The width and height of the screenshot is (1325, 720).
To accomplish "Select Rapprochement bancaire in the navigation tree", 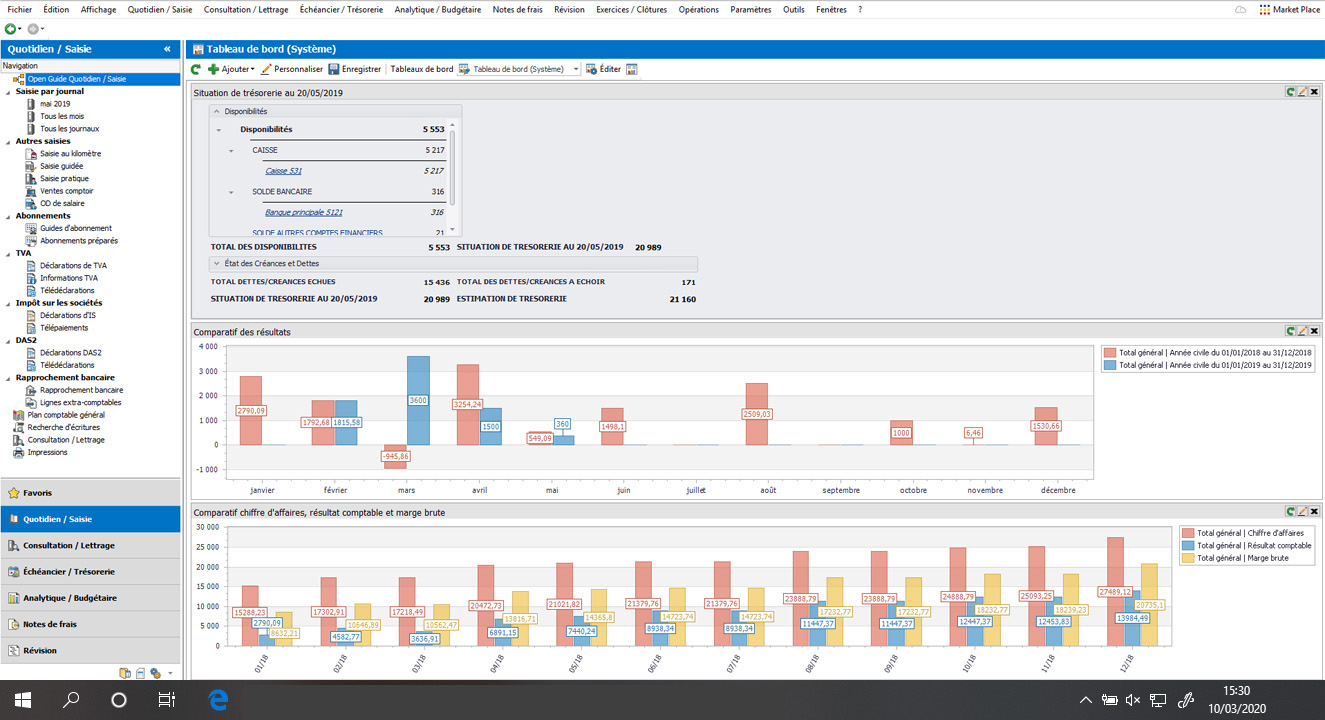I will coord(81,390).
